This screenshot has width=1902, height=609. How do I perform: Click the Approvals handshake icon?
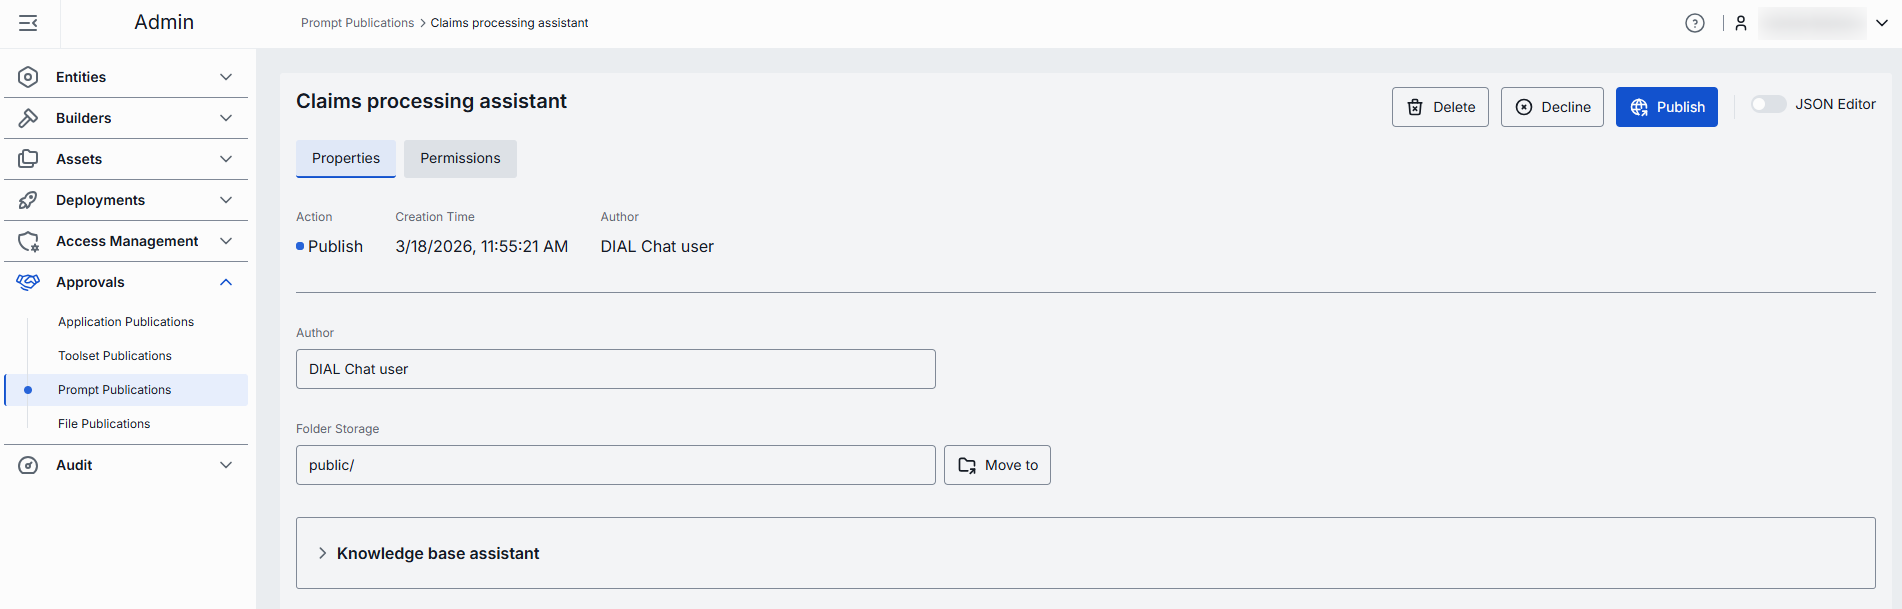point(28,282)
